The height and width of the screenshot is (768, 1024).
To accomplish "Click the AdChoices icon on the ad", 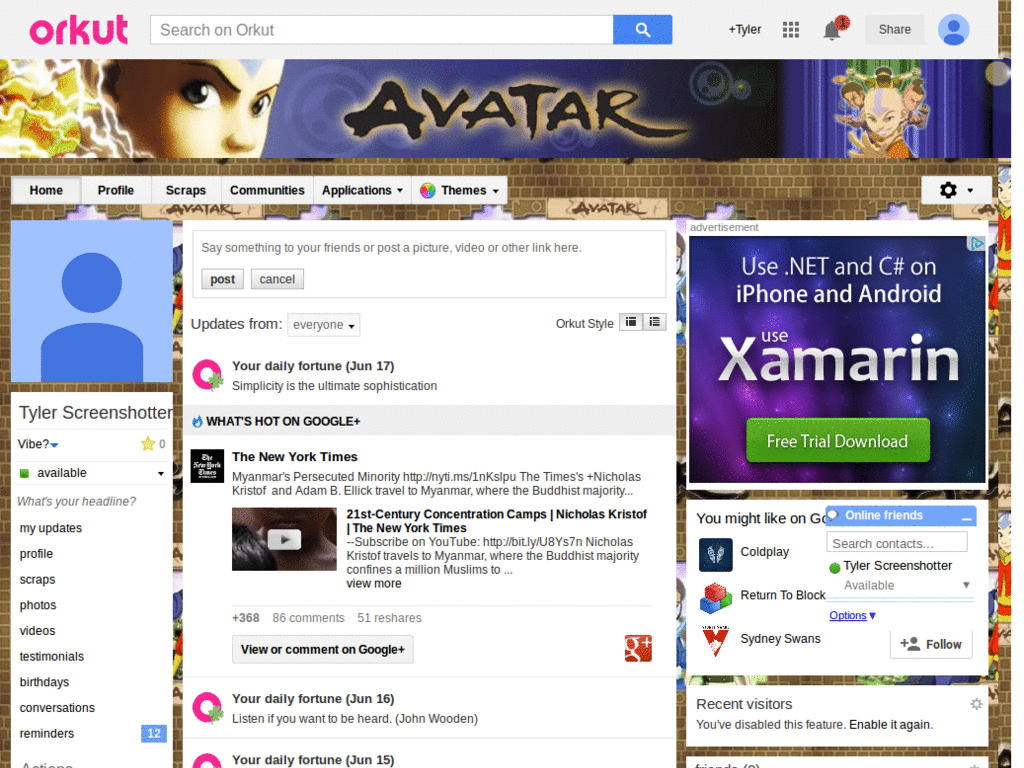I will click(976, 244).
